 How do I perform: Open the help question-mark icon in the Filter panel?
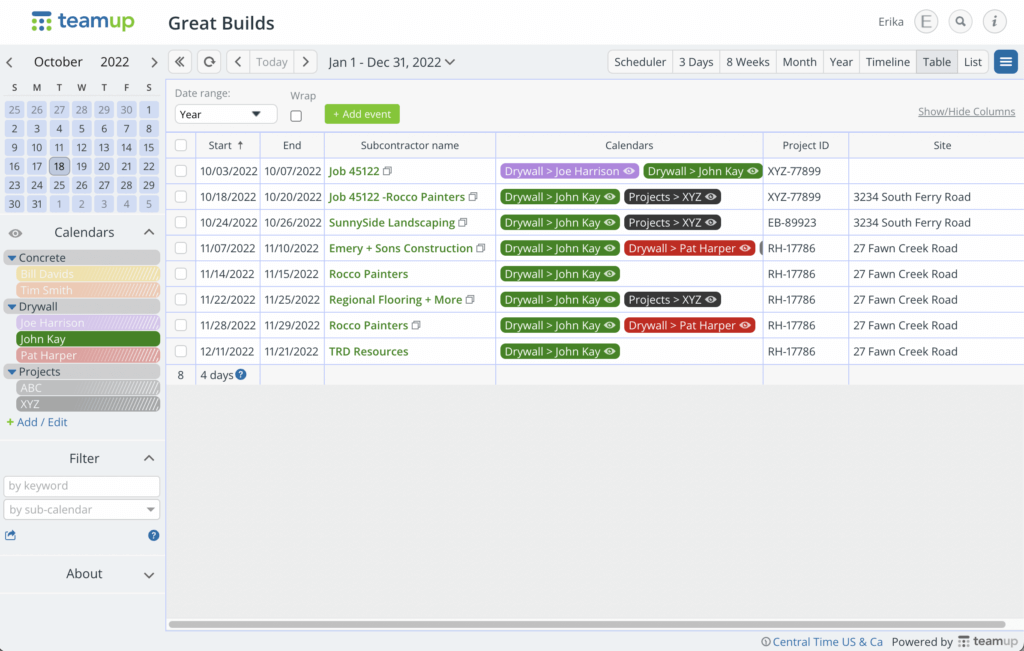[152, 535]
